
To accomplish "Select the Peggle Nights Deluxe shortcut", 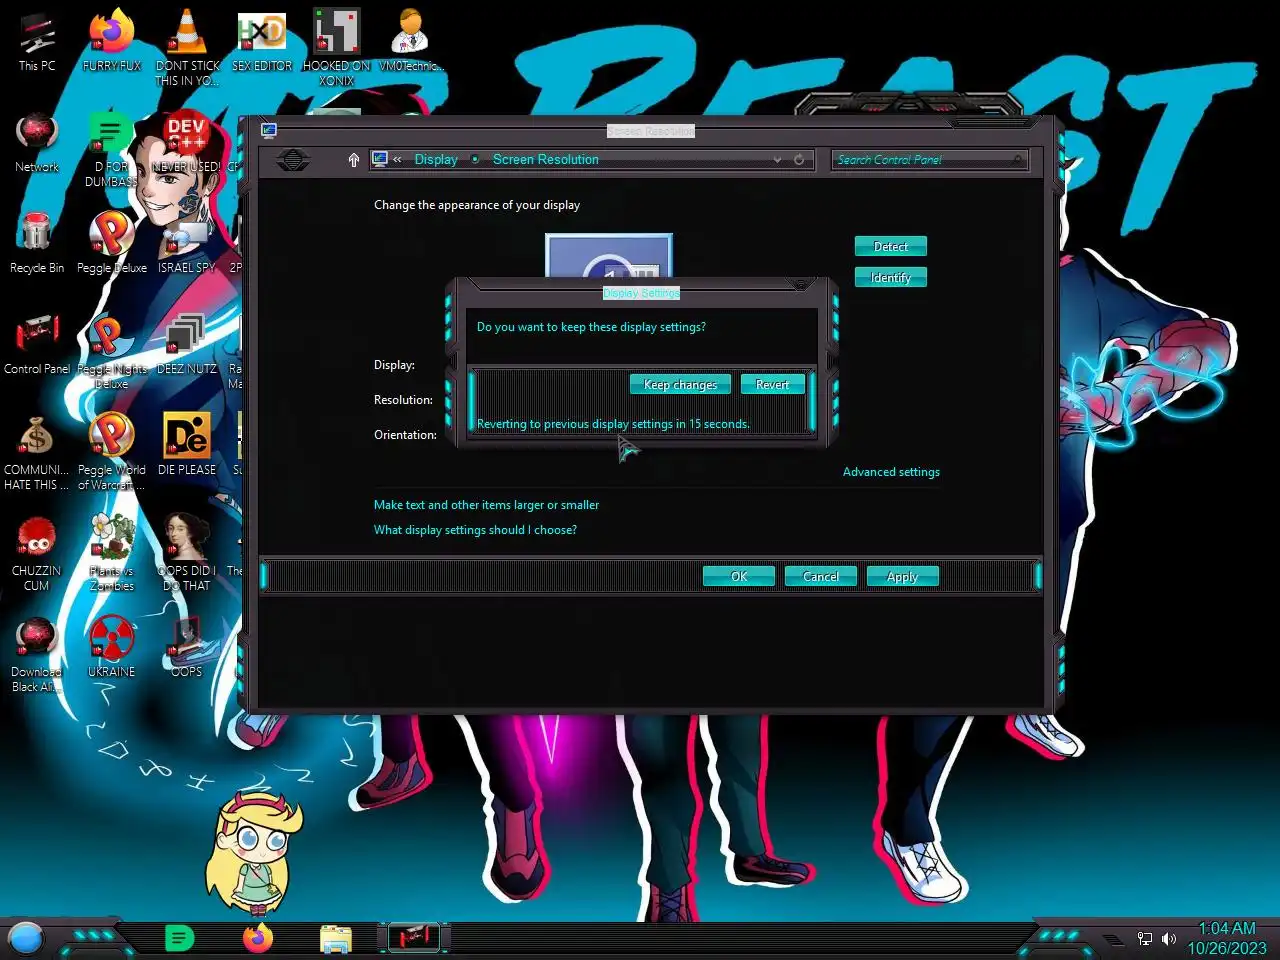I will click(112, 352).
